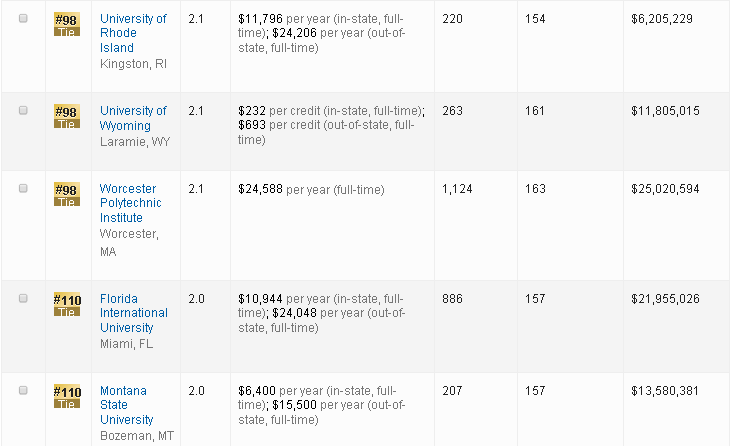Click the #98 Tie badge for Rhode Island
Viewport: 731px width, 446px height.
pyautogui.click(x=66, y=25)
